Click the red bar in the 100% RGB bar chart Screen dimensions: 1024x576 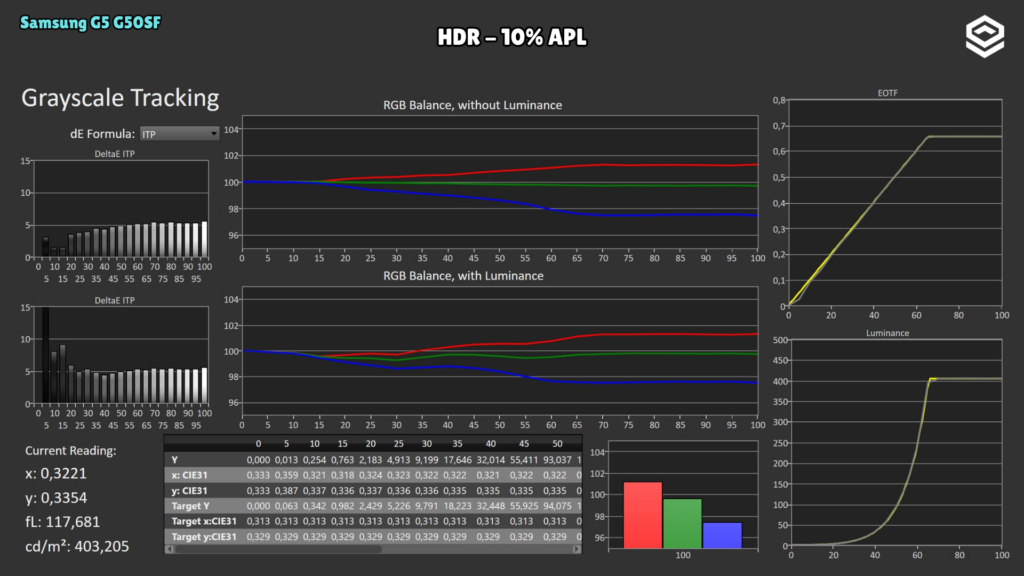[x=643, y=515]
